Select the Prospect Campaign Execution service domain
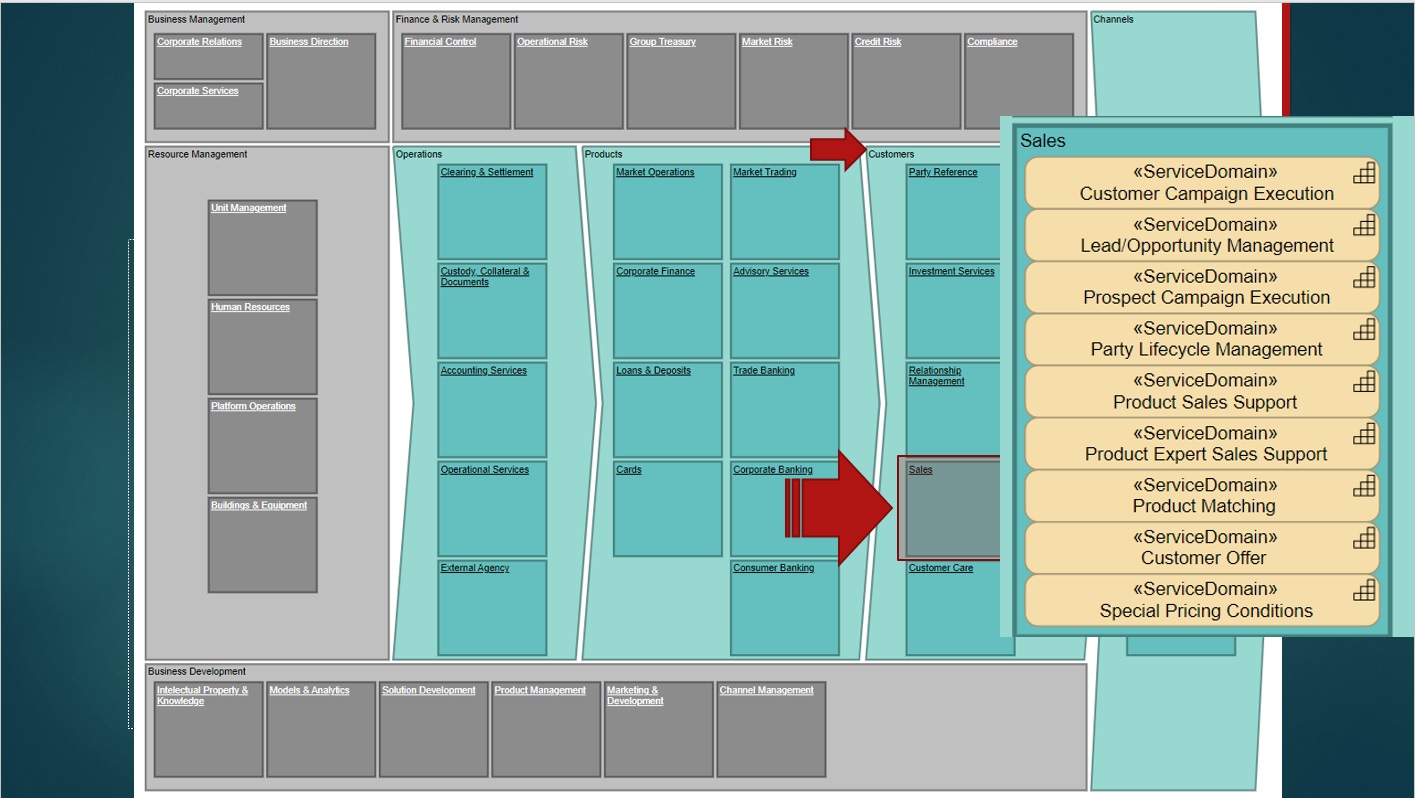 pos(1202,287)
